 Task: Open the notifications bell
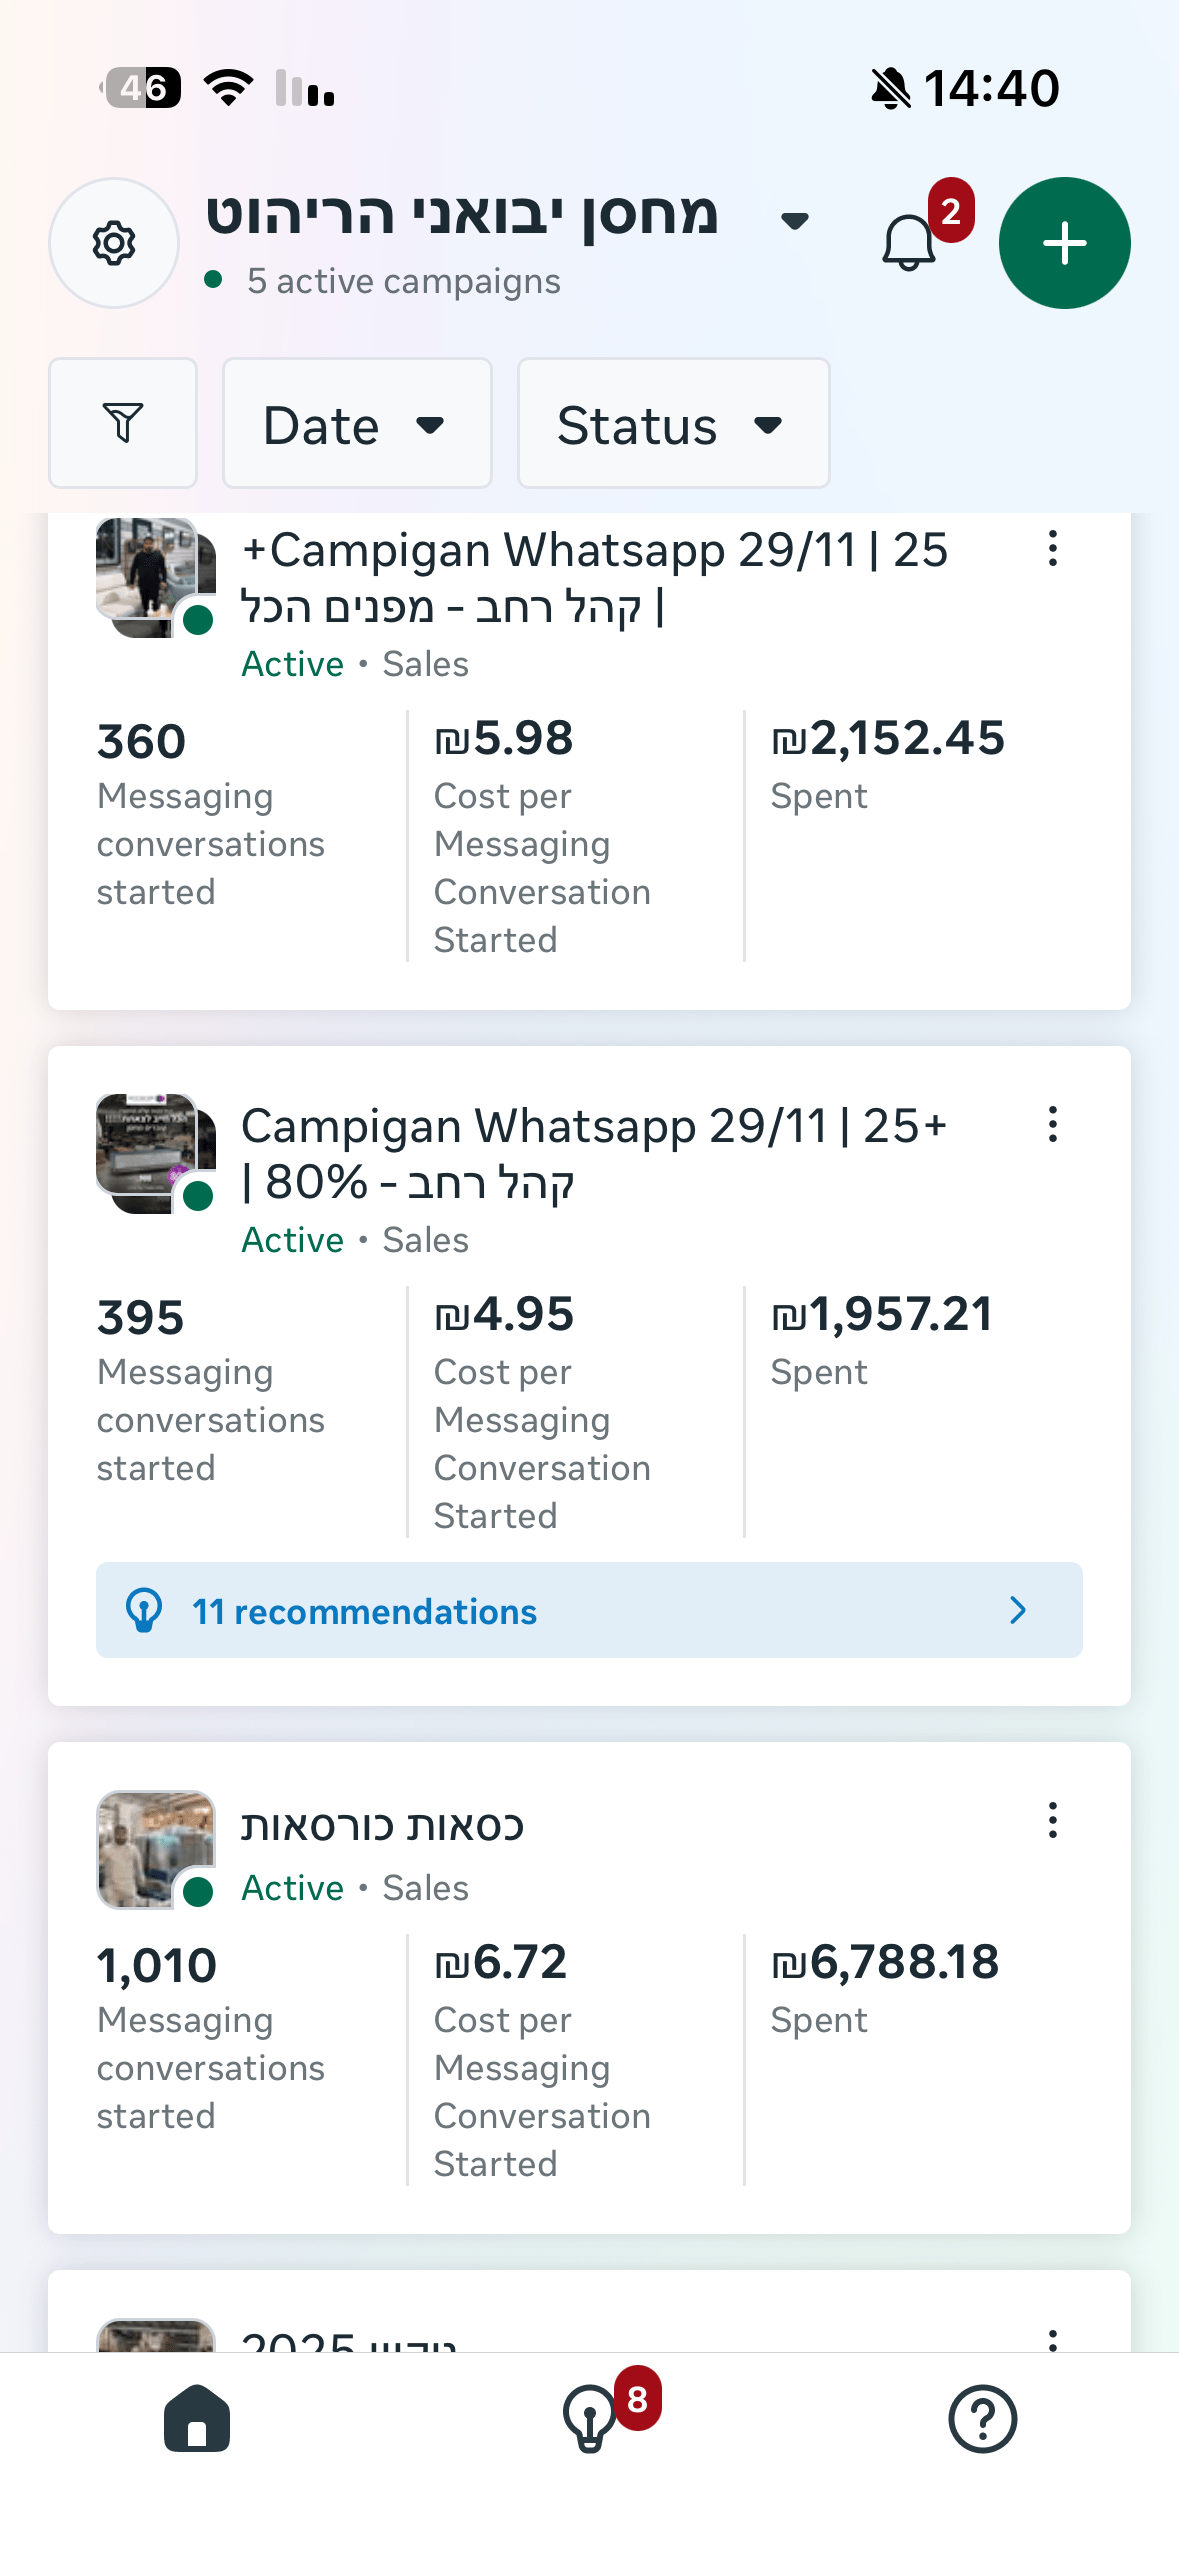909,243
